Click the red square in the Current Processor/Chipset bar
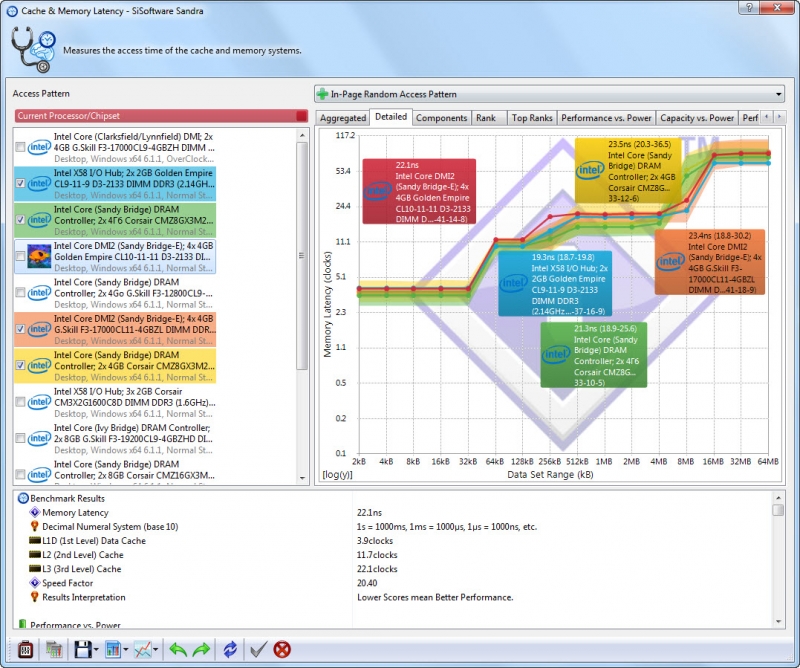This screenshot has width=800, height=668. pyautogui.click(x=302, y=116)
